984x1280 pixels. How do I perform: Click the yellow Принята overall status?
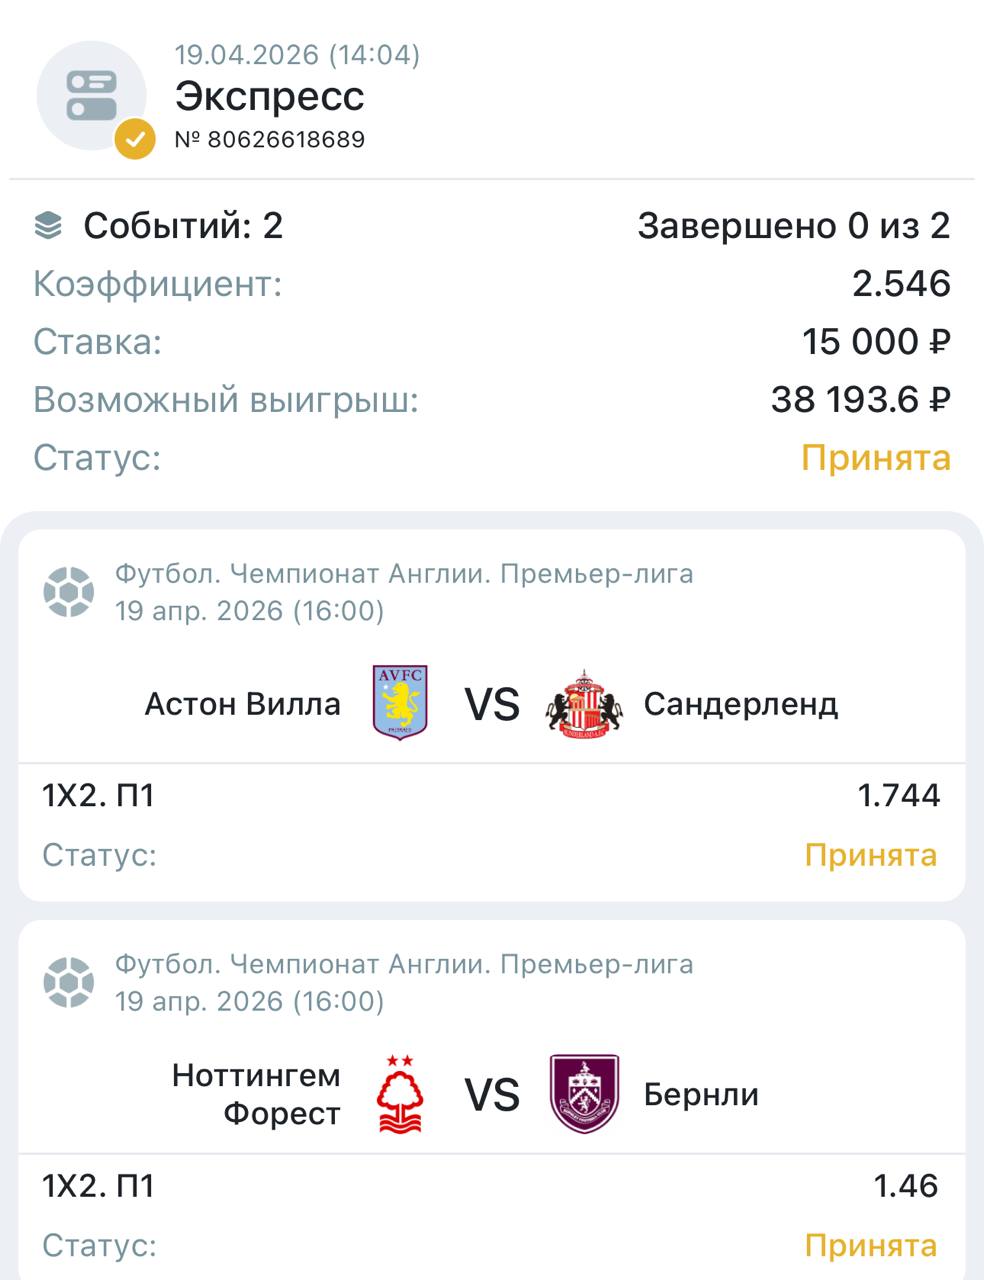coord(875,458)
